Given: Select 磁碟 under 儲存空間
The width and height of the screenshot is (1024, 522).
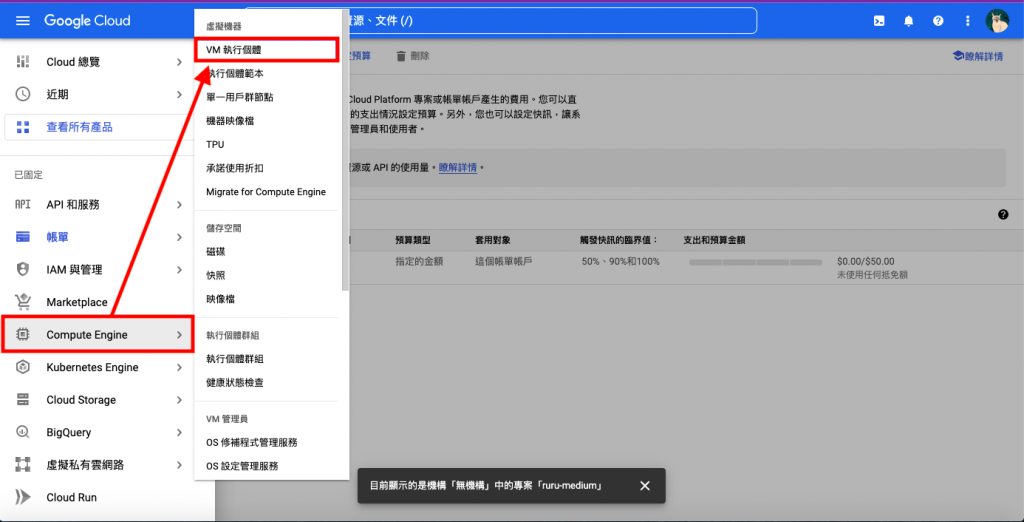Looking at the screenshot, I should (x=267, y=252).
